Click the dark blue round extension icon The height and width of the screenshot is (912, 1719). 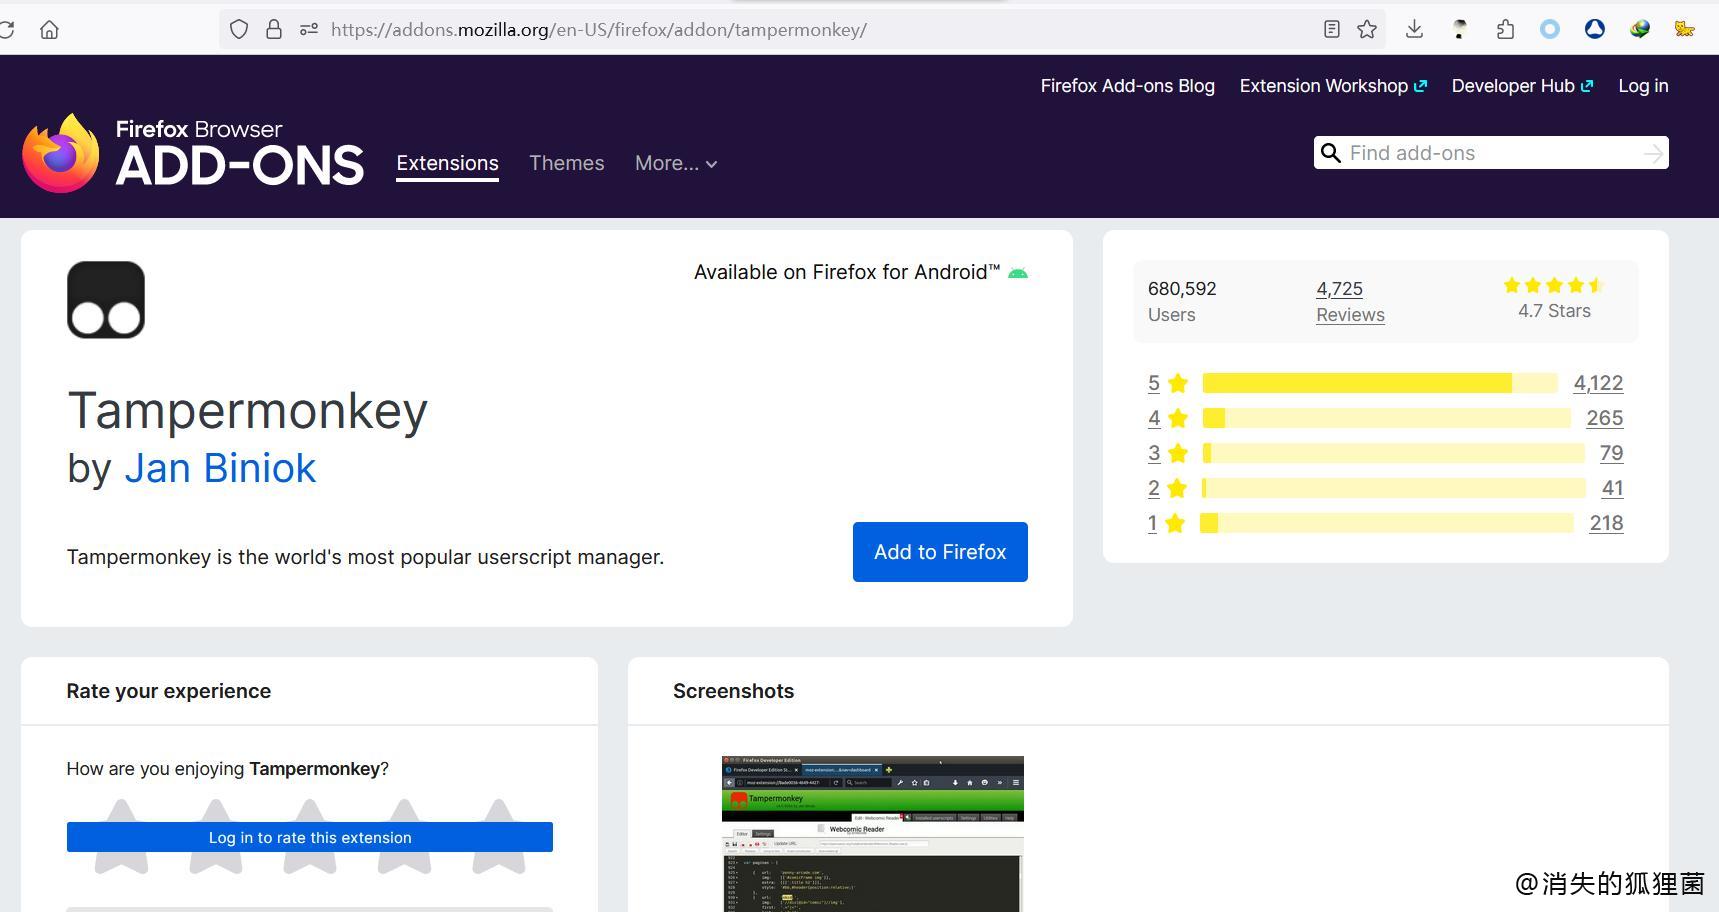pyautogui.click(x=1595, y=30)
